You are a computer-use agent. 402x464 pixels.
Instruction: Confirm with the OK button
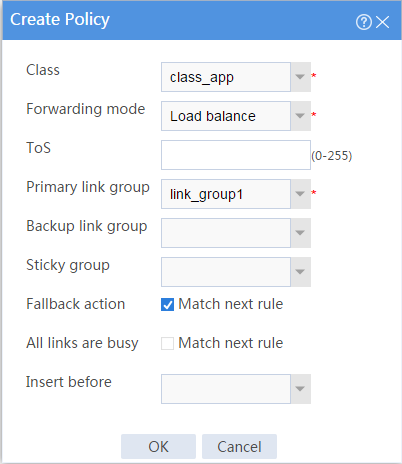point(158,447)
